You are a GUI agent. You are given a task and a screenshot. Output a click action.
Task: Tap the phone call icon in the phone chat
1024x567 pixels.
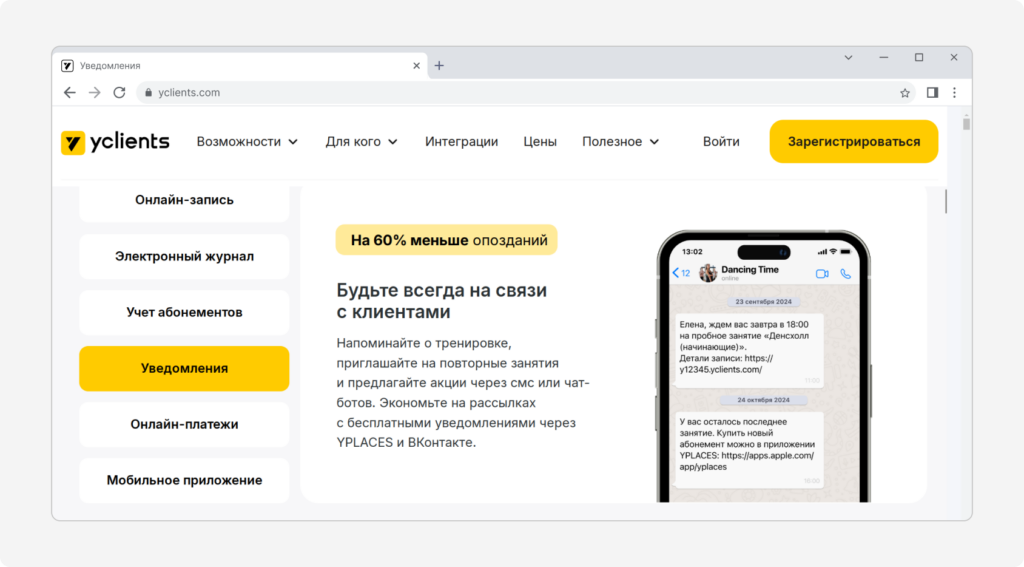[846, 274]
